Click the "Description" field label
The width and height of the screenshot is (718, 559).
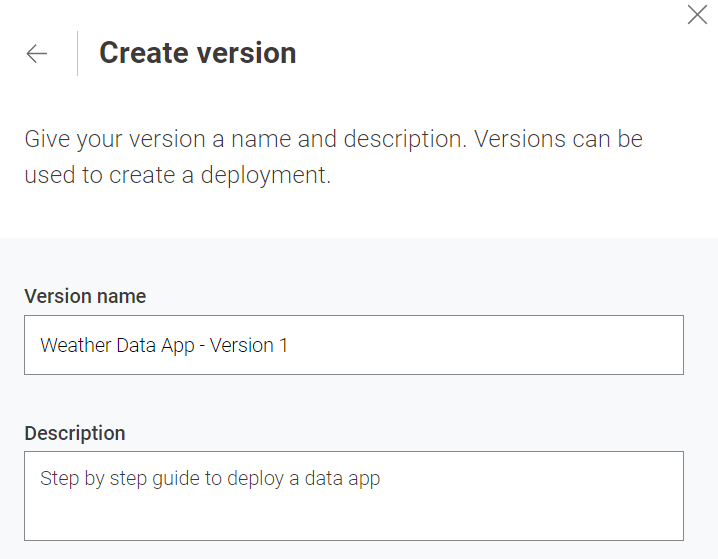pyautogui.click(x=75, y=433)
